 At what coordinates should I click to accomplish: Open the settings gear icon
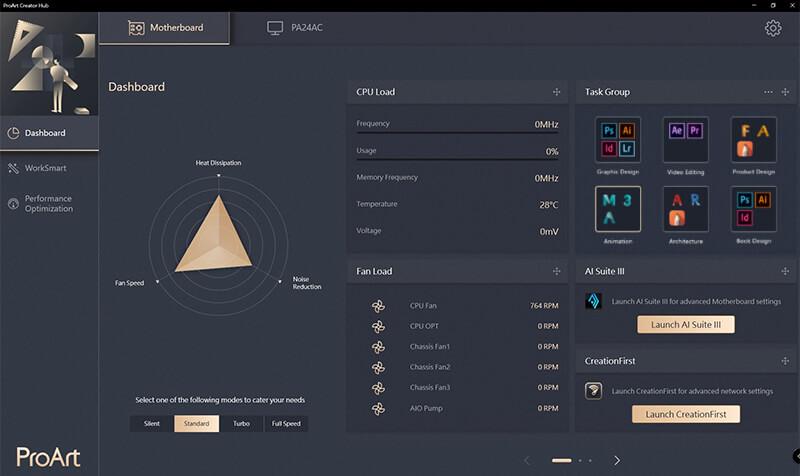pyautogui.click(x=772, y=28)
